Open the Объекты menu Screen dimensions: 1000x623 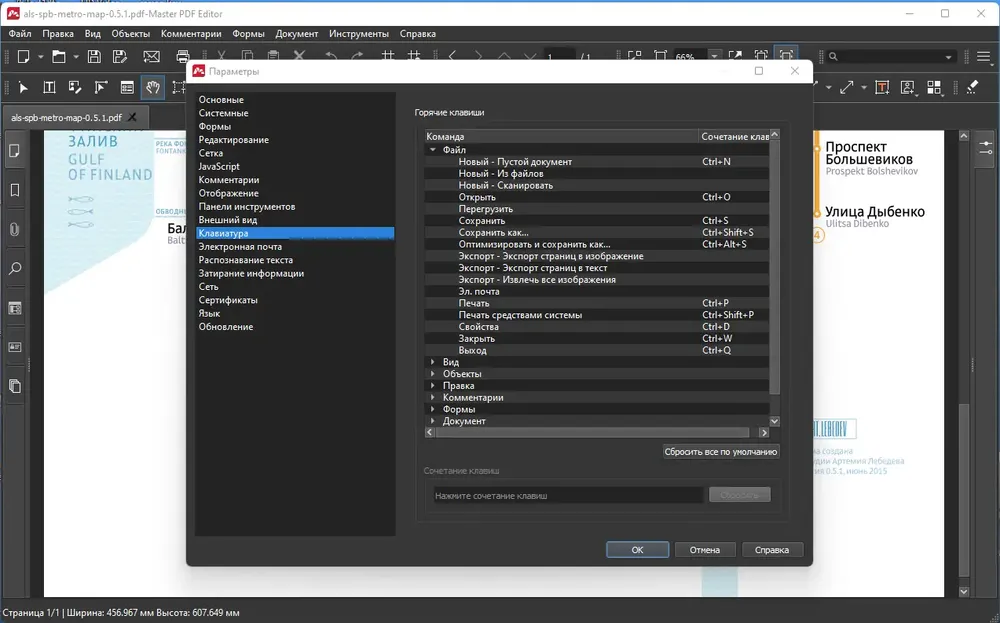130,34
